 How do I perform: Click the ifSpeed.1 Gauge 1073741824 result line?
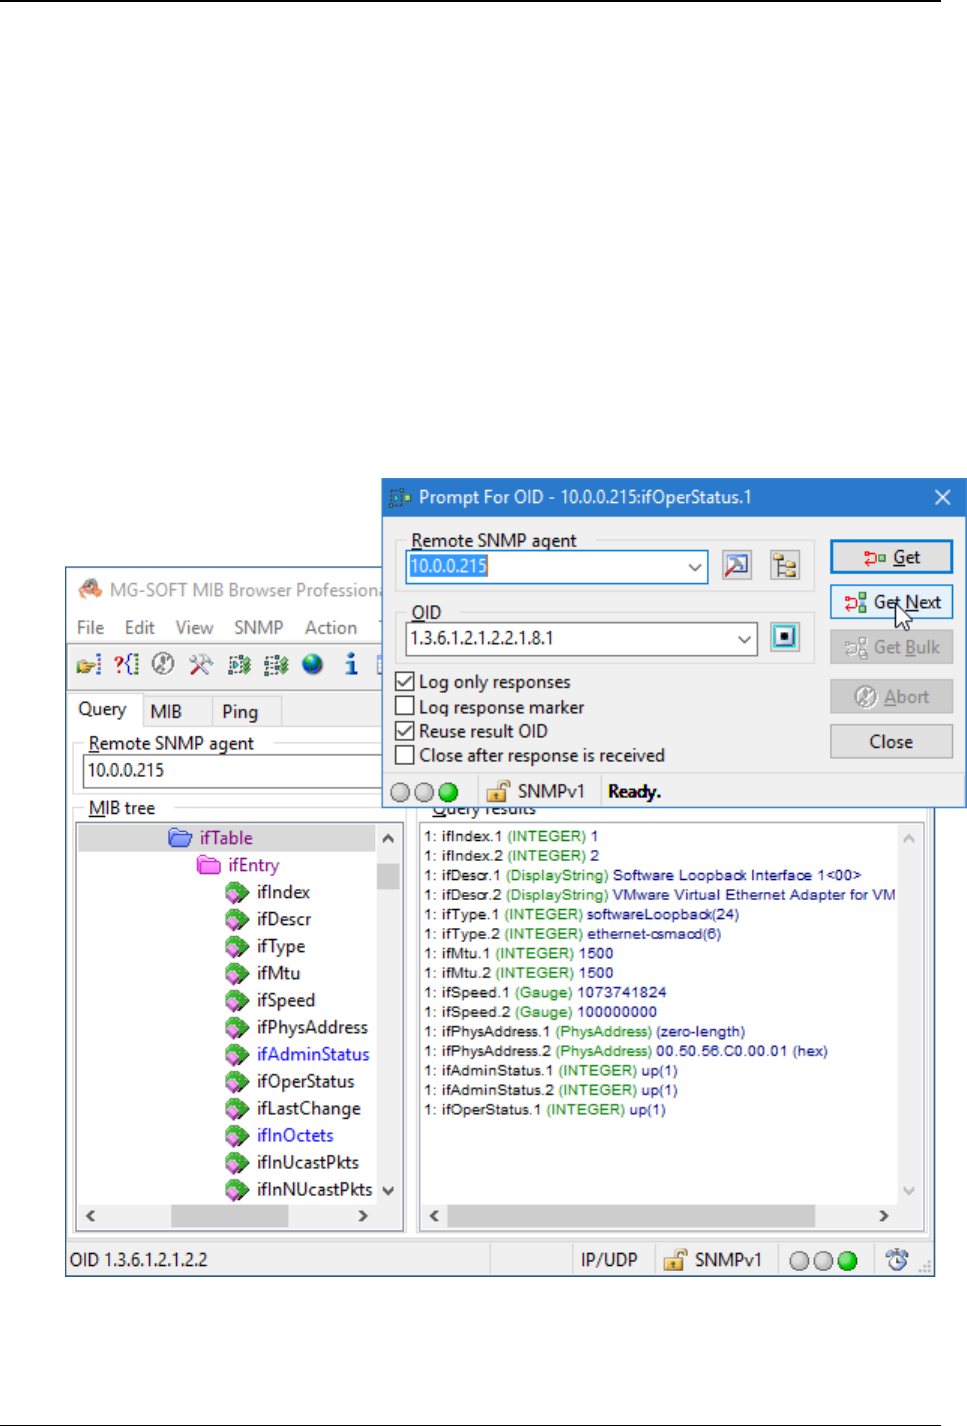click(545, 992)
